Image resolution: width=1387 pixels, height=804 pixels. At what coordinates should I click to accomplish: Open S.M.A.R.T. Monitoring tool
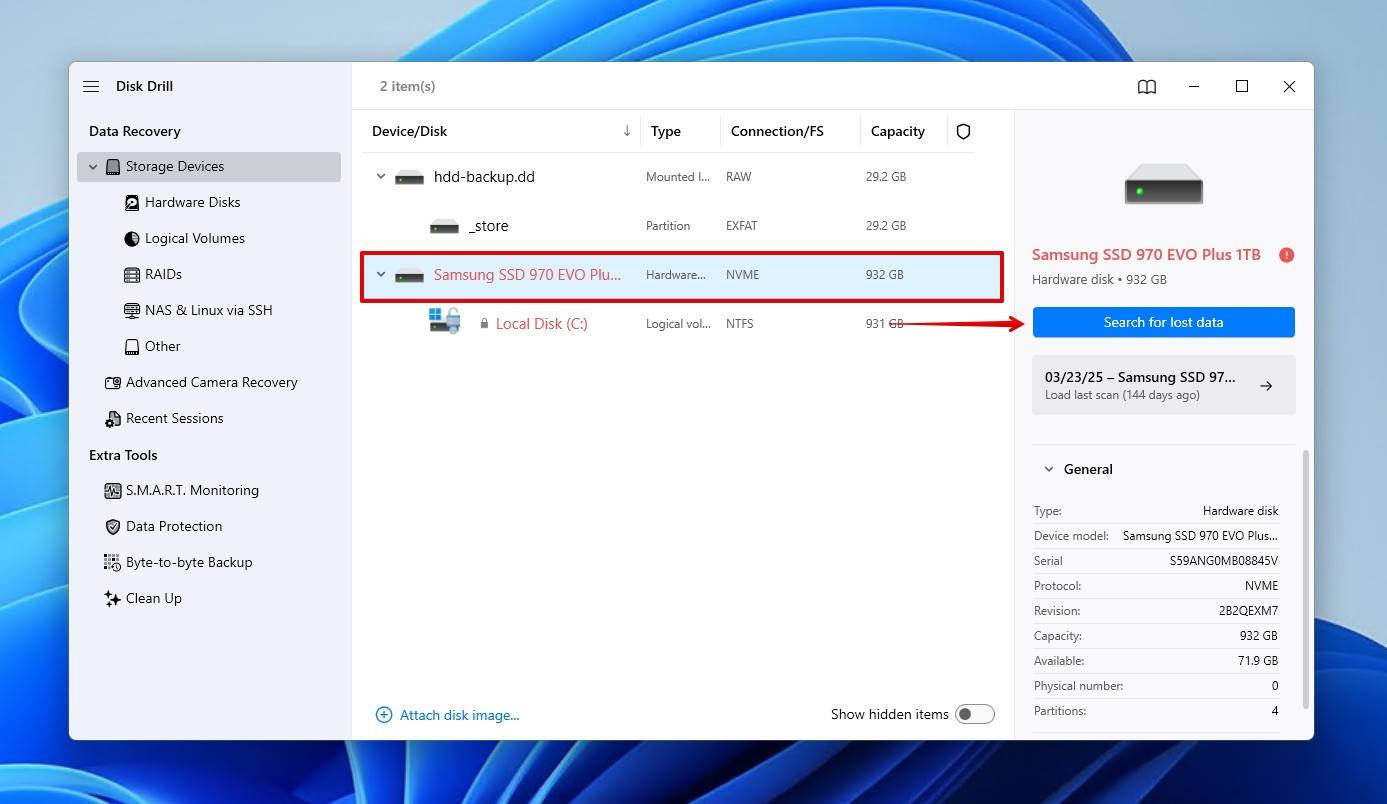(193, 490)
